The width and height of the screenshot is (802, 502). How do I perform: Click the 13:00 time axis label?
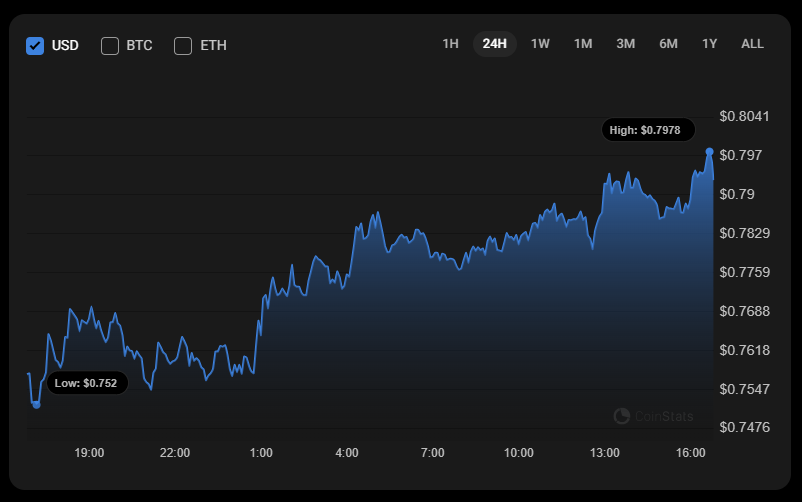coord(604,453)
